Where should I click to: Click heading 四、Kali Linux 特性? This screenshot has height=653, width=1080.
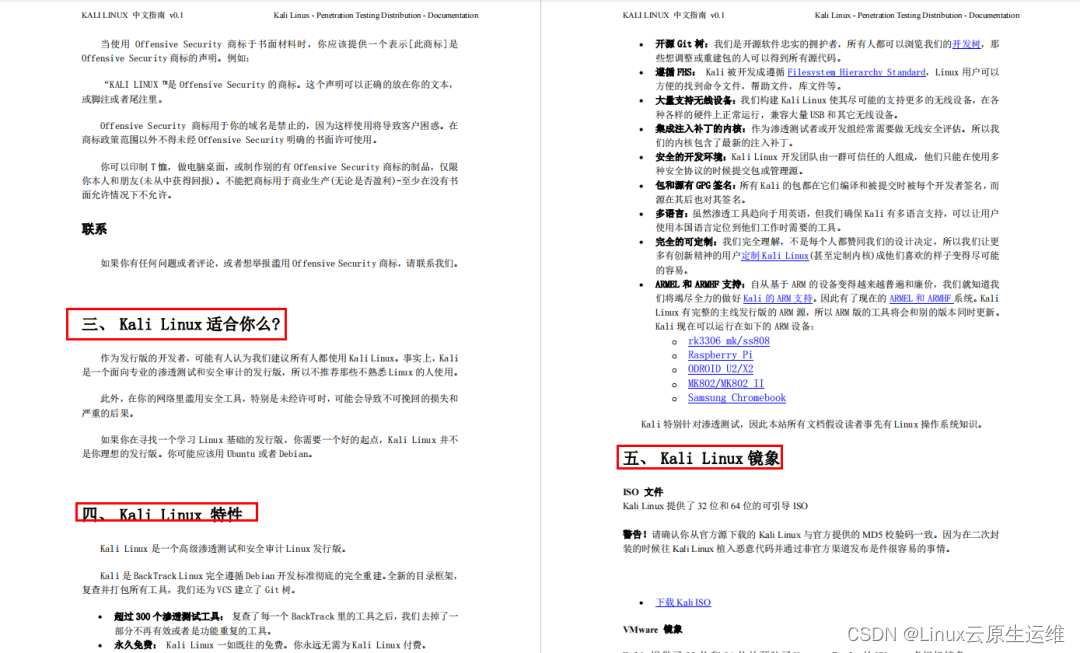163,514
